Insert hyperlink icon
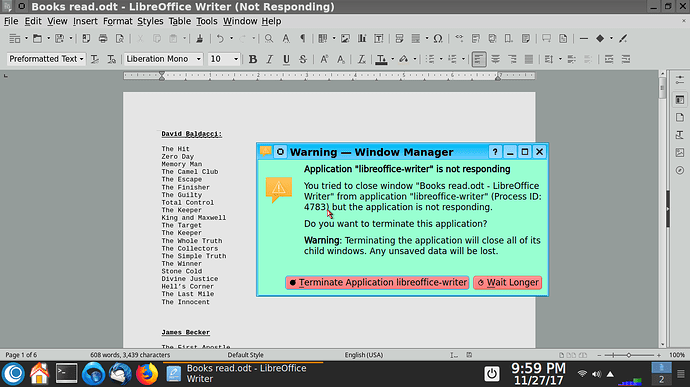Screen dimensions: 690x387 [459, 39]
